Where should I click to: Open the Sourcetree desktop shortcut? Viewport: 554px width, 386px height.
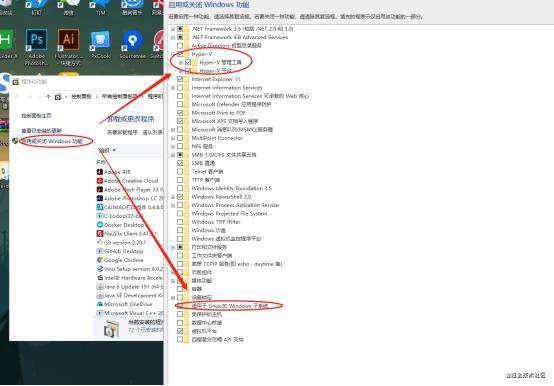pyautogui.click(x=132, y=44)
